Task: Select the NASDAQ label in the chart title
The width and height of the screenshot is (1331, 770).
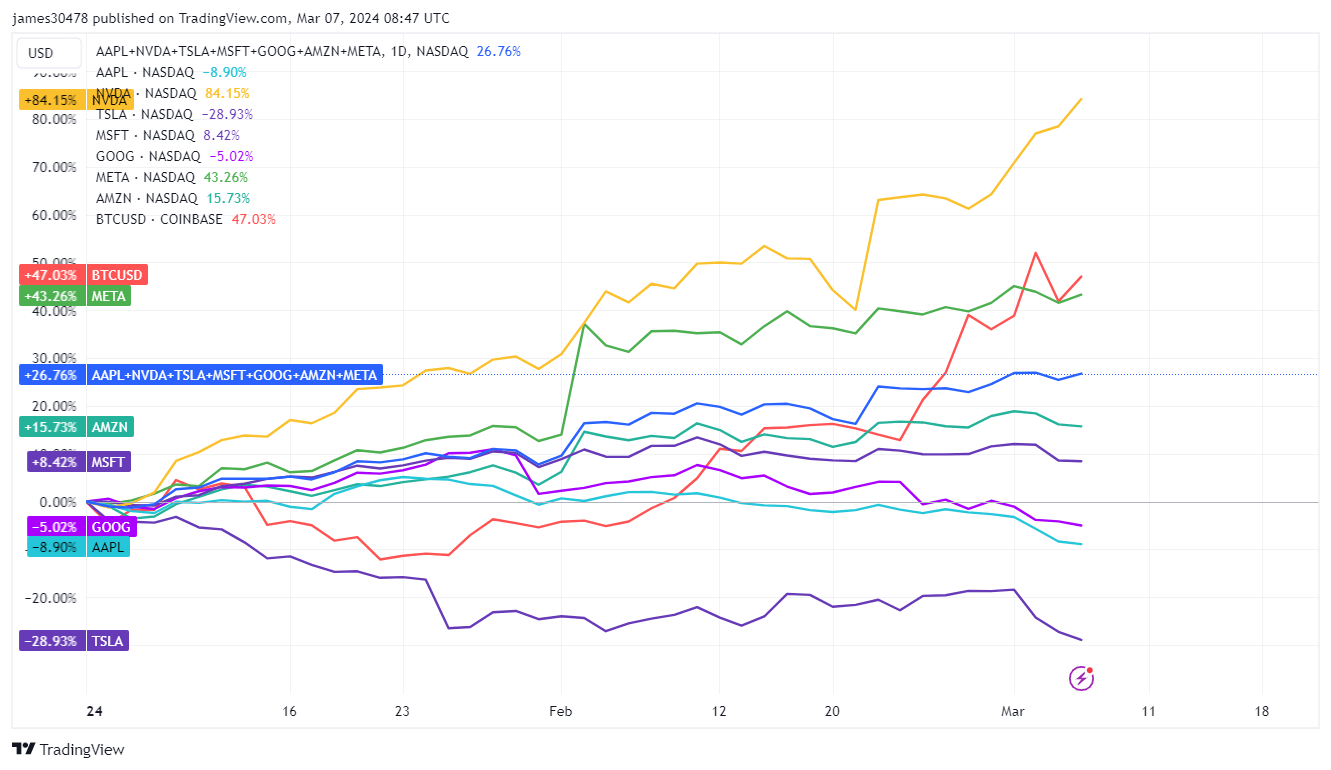Action: (x=441, y=49)
